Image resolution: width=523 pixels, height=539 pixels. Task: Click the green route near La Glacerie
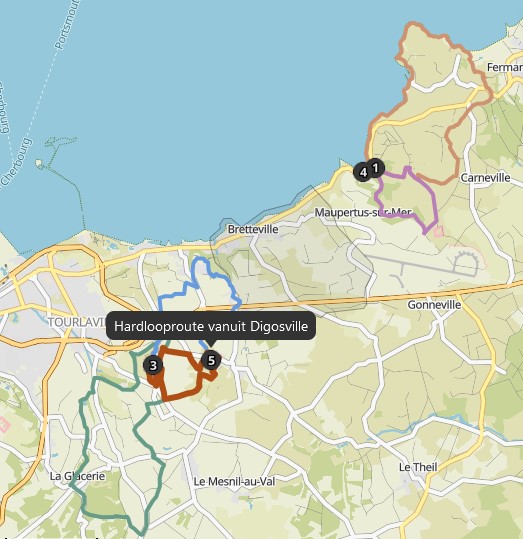coord(84,447)
